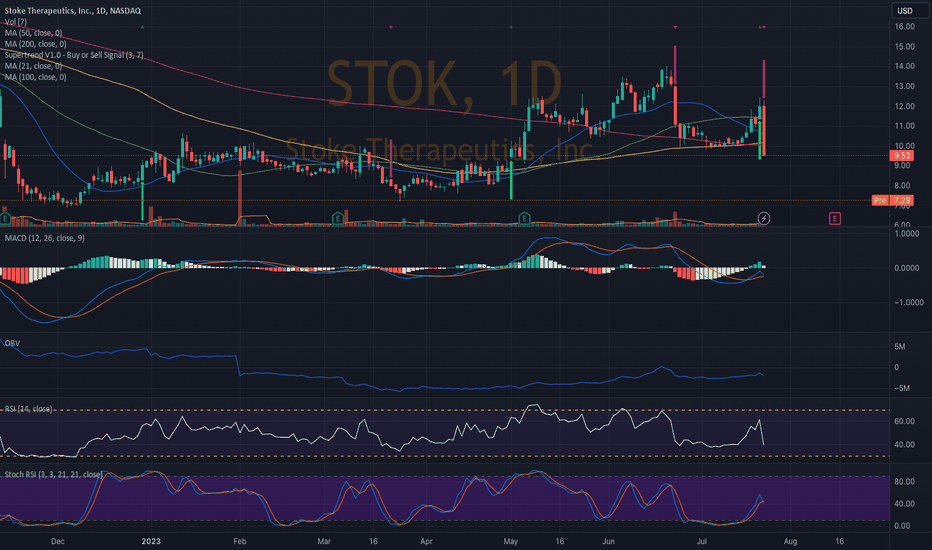Click the Jul label on time axis

click(701, 542)
